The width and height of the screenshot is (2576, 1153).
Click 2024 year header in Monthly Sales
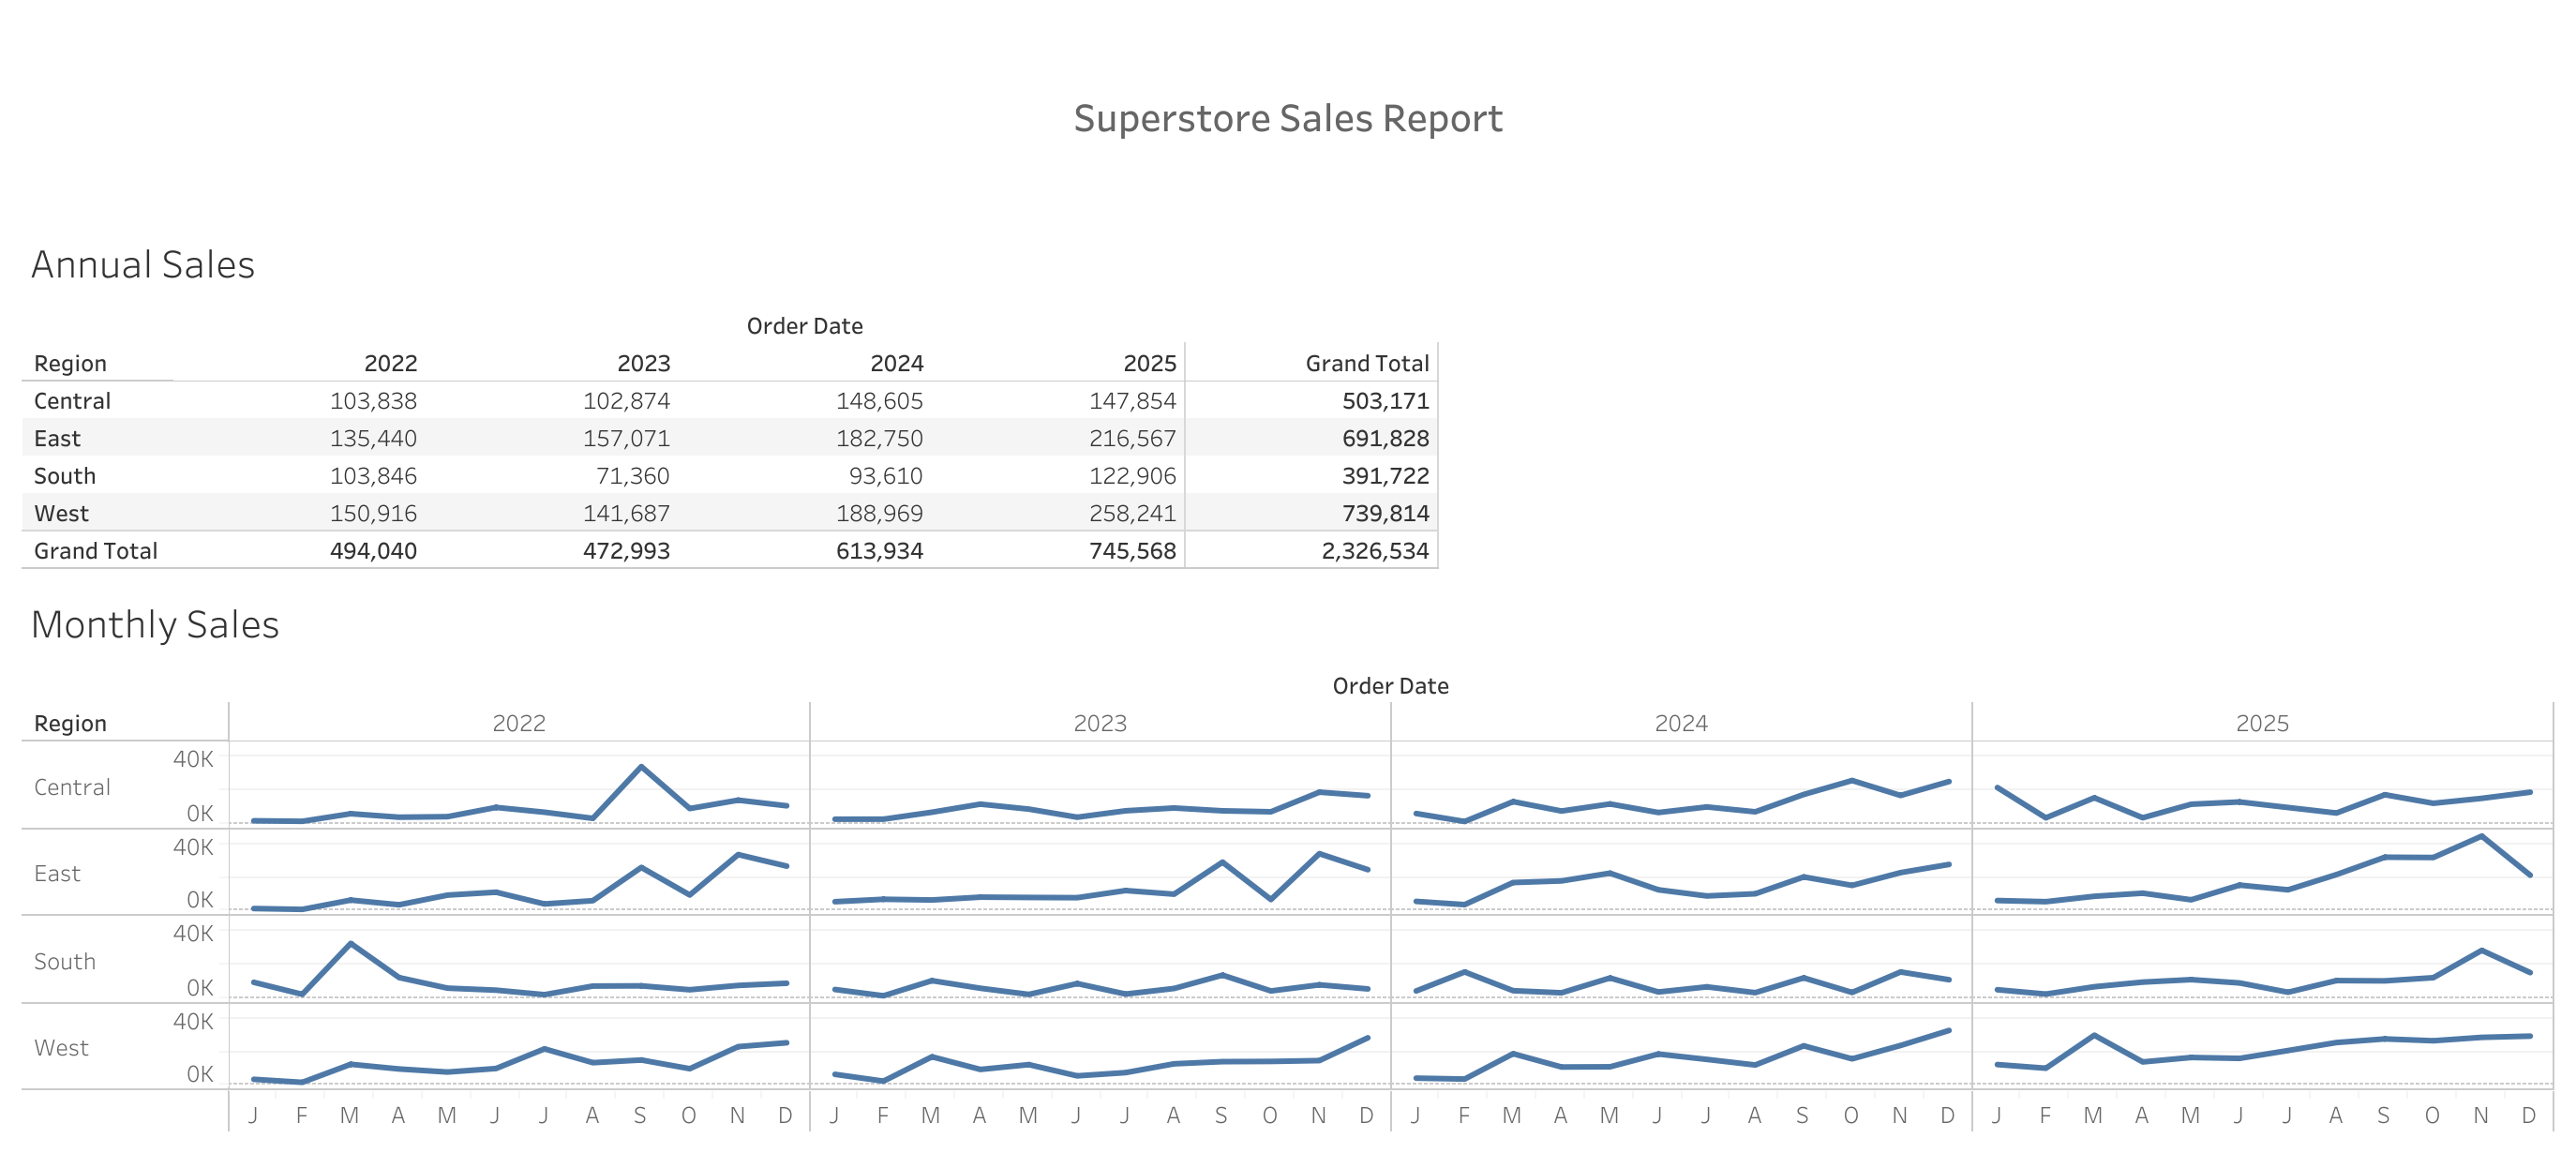pyautogui.click(x=1681, y=723)
